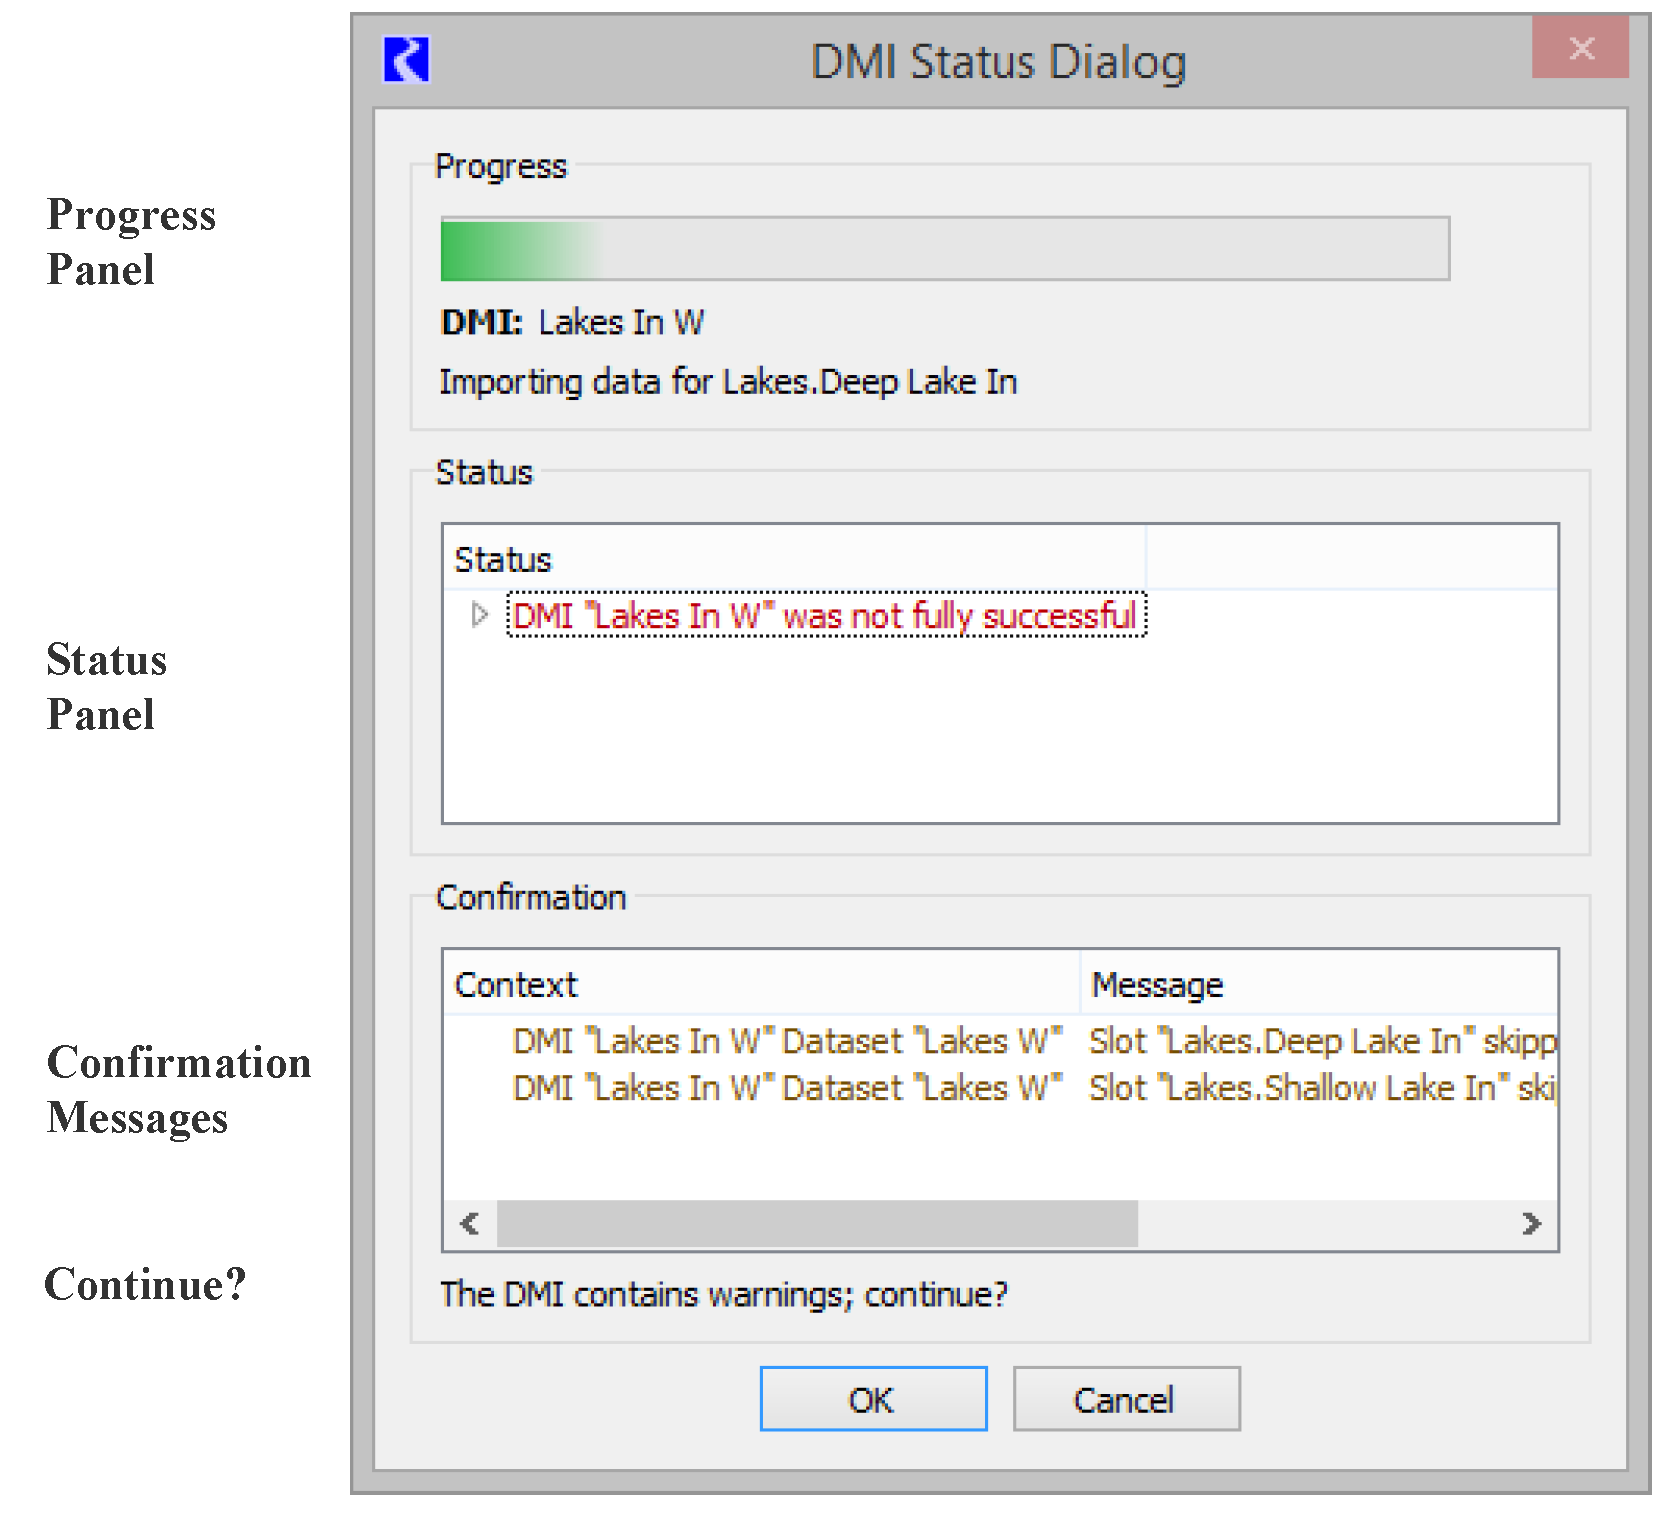Screen dimensions: 1670x1517
Task: Click the Message column header
Action: [x=1320, y=985]
